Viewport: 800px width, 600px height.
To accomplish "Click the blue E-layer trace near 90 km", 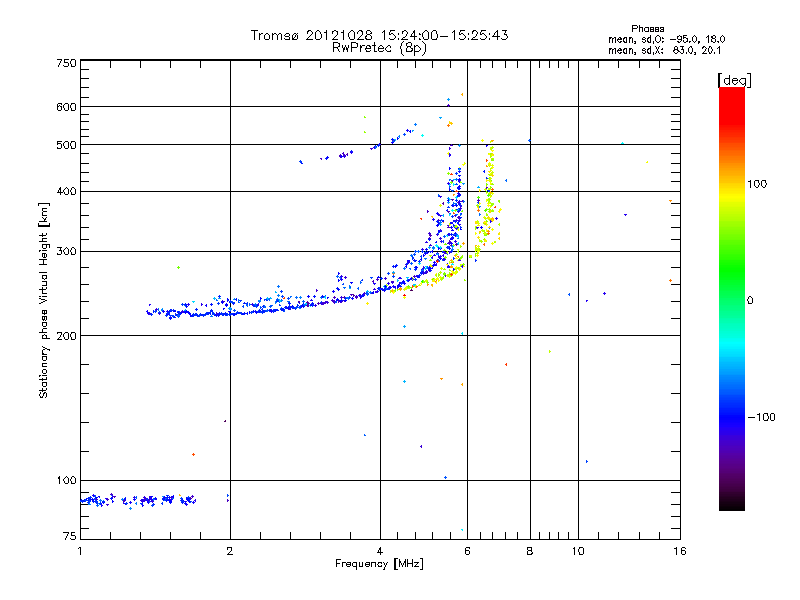I will (138, 500).
